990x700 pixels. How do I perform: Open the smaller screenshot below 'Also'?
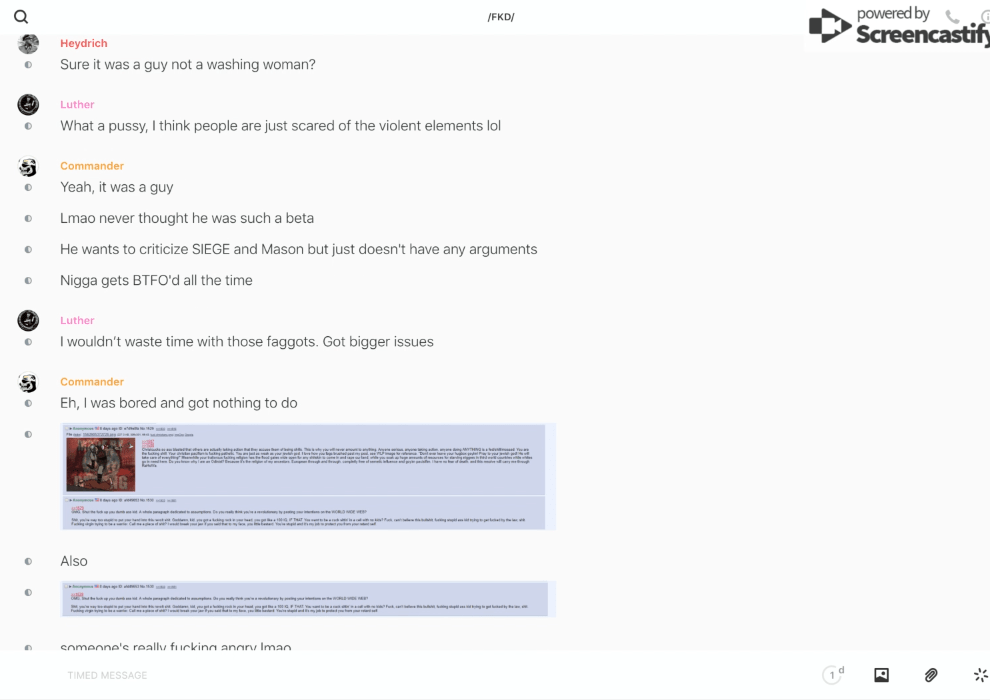coord(307,599)
